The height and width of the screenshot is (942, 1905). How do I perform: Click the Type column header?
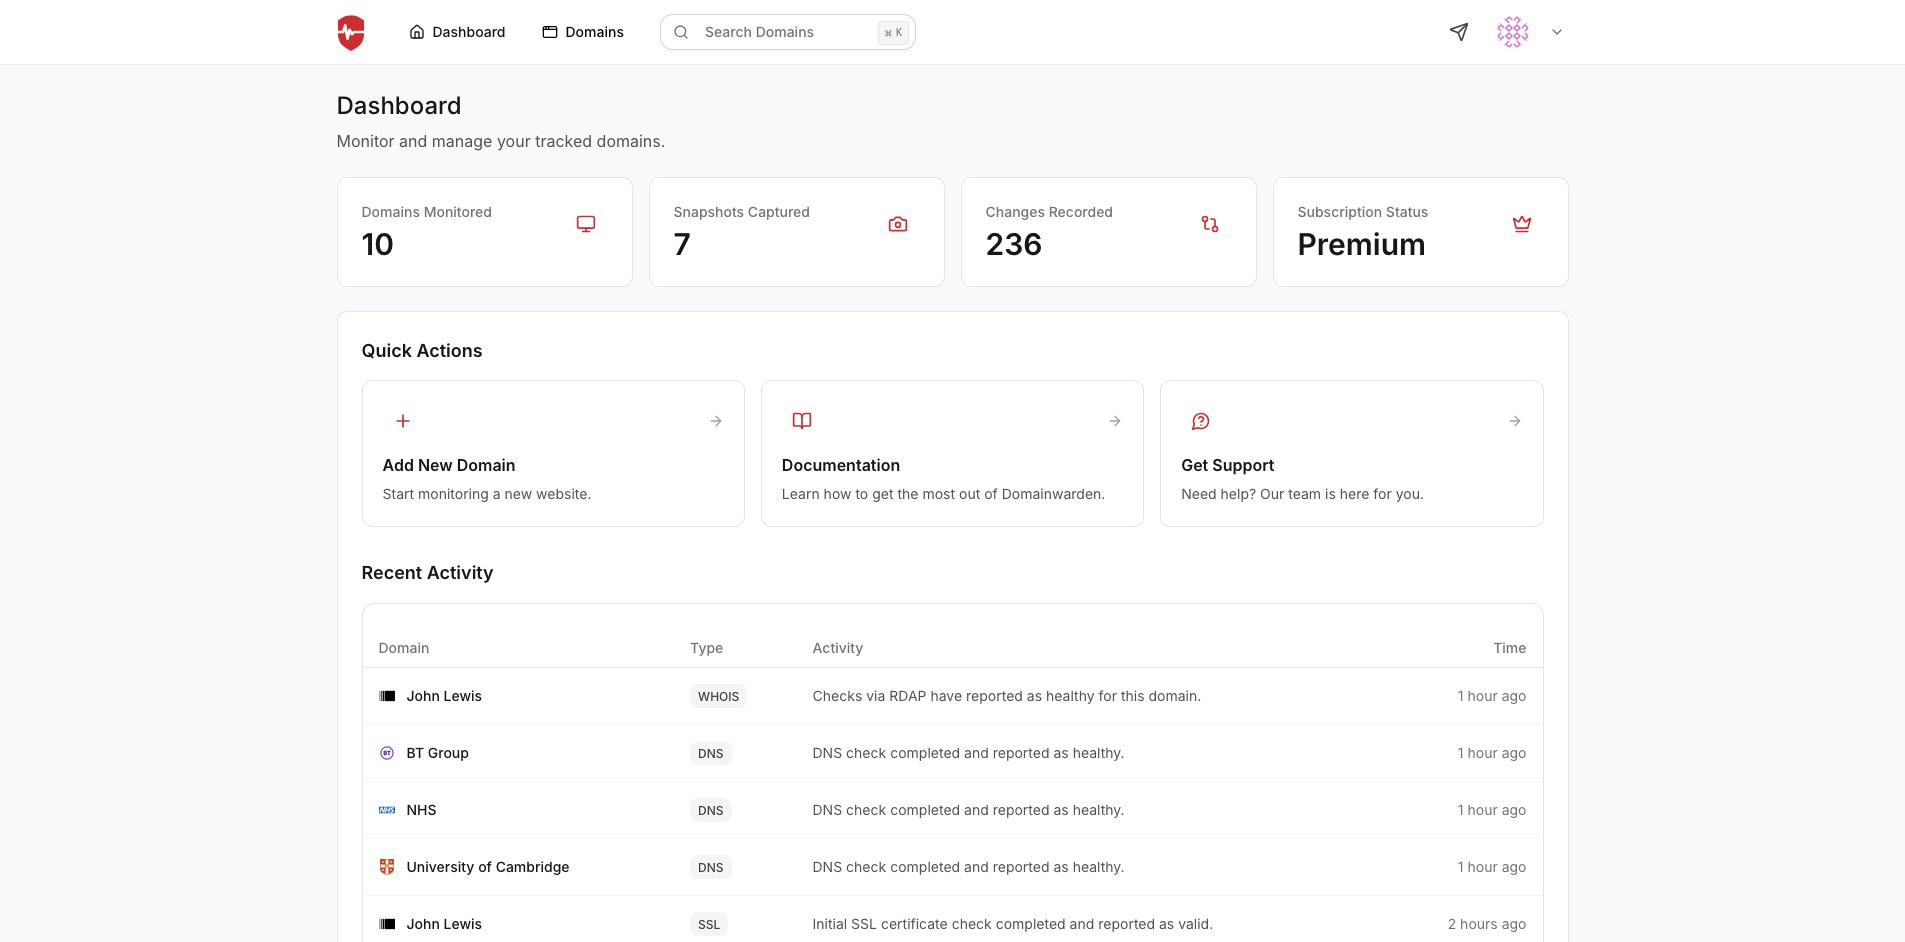click(706, 648)
